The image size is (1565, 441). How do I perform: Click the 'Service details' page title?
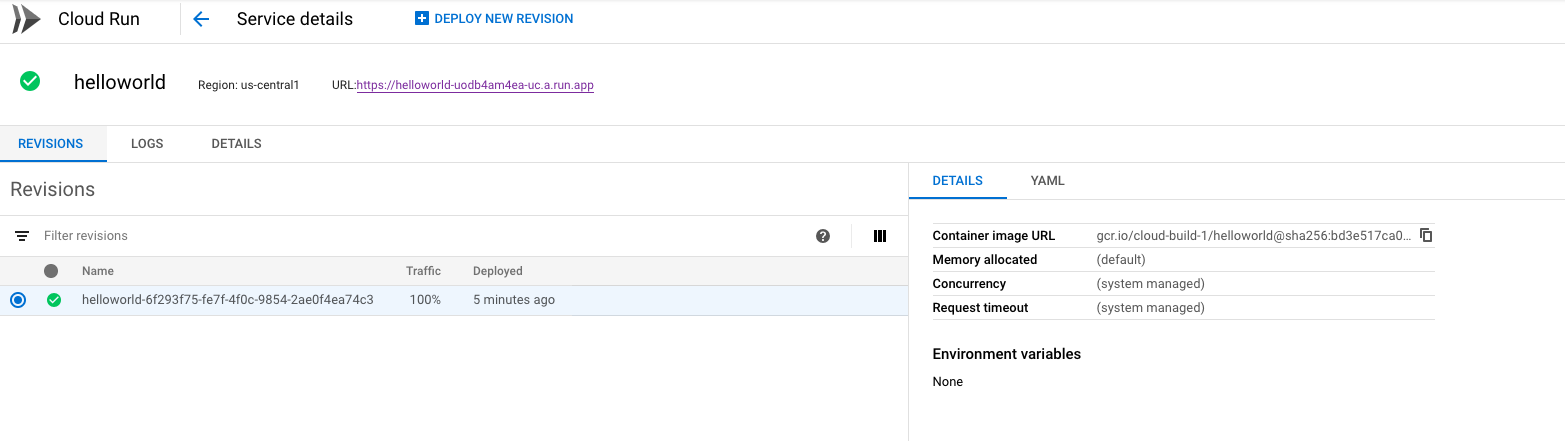point(295,19)
